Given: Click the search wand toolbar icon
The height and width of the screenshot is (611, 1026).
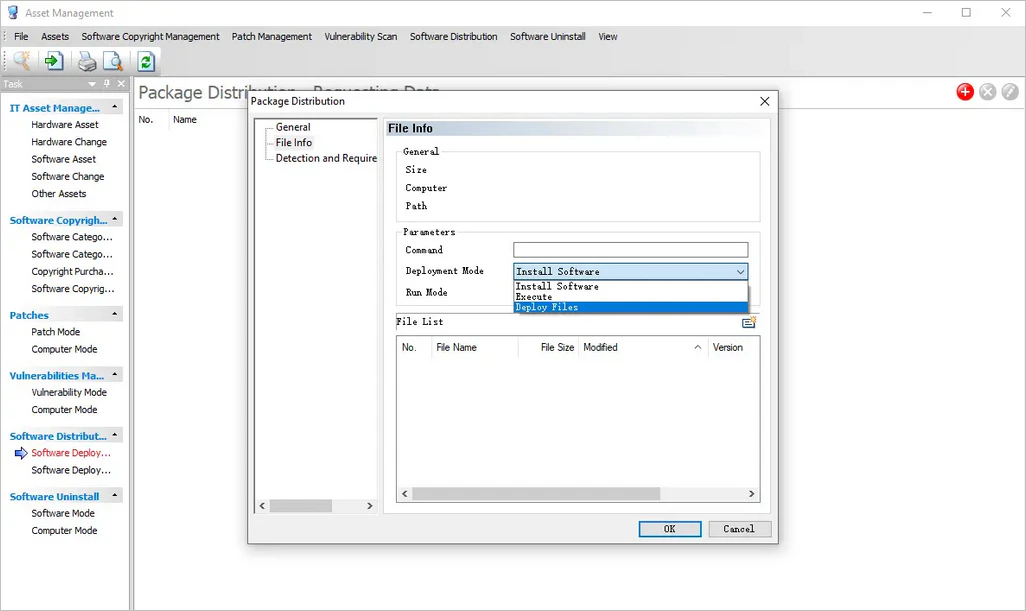Looking at the screenshot, I should pyautogui.click(x=22, y=61).
